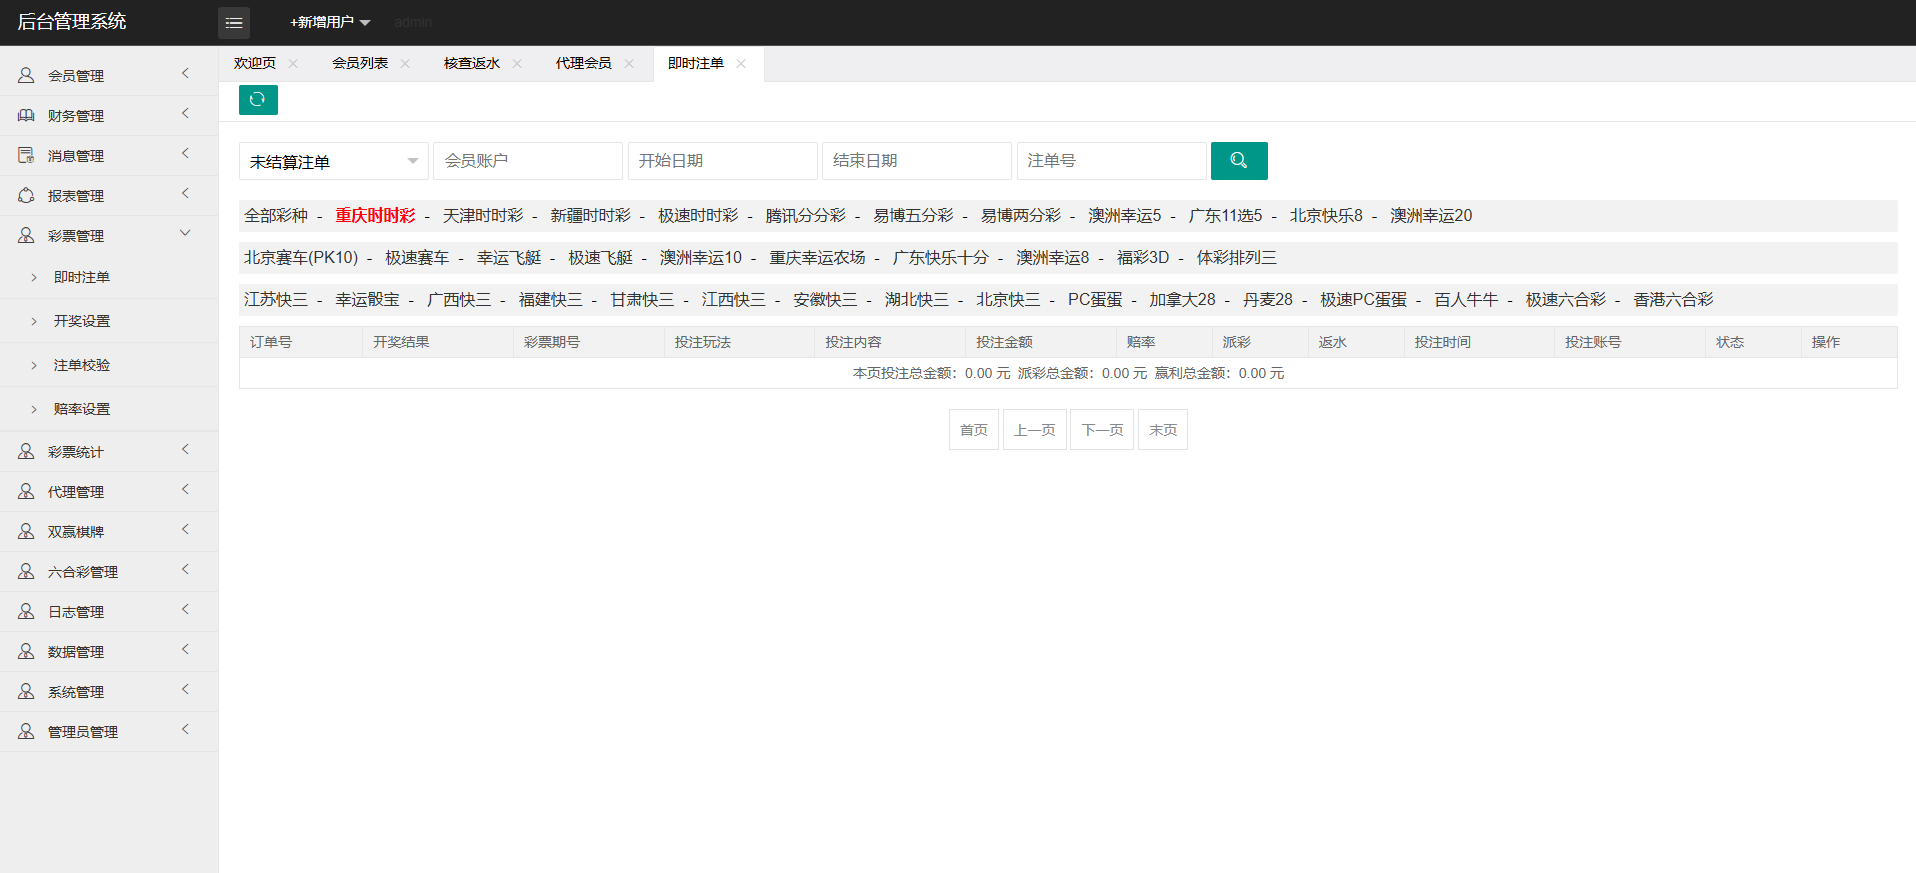
Task: Switch to the 会员列表 tab
Action: [x=360, y=63]
